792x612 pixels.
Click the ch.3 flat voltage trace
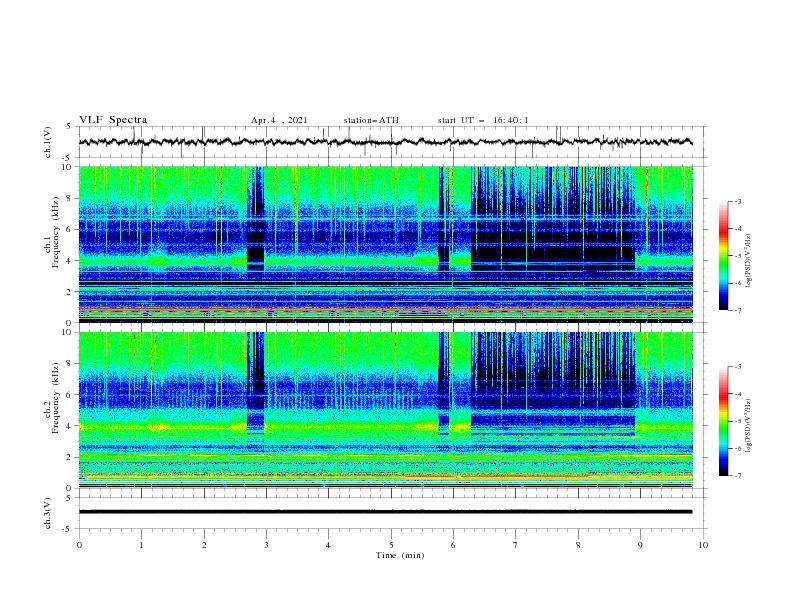point(385,512)
